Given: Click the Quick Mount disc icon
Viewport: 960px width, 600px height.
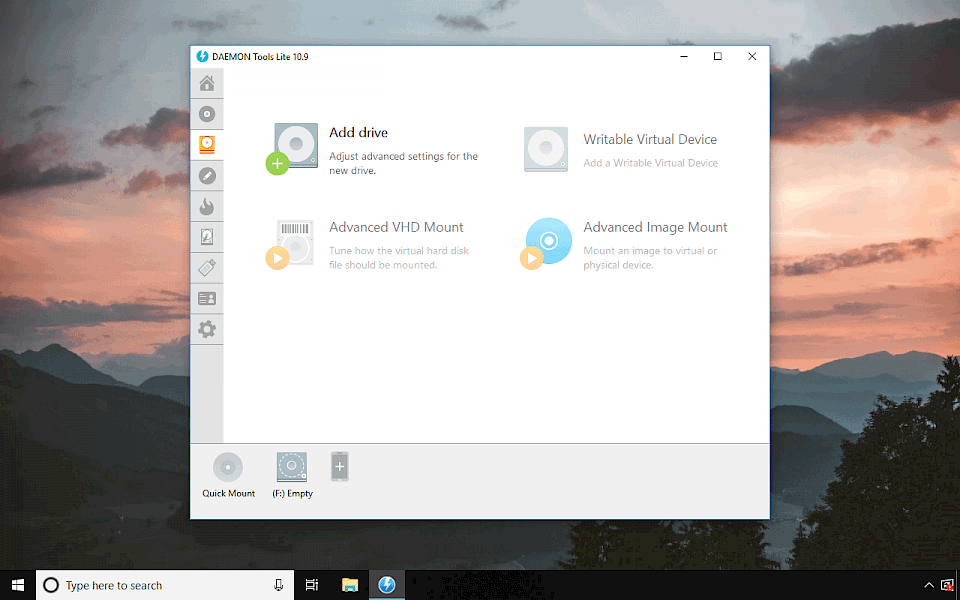Looking at the screenshot, I should point(228,467).
